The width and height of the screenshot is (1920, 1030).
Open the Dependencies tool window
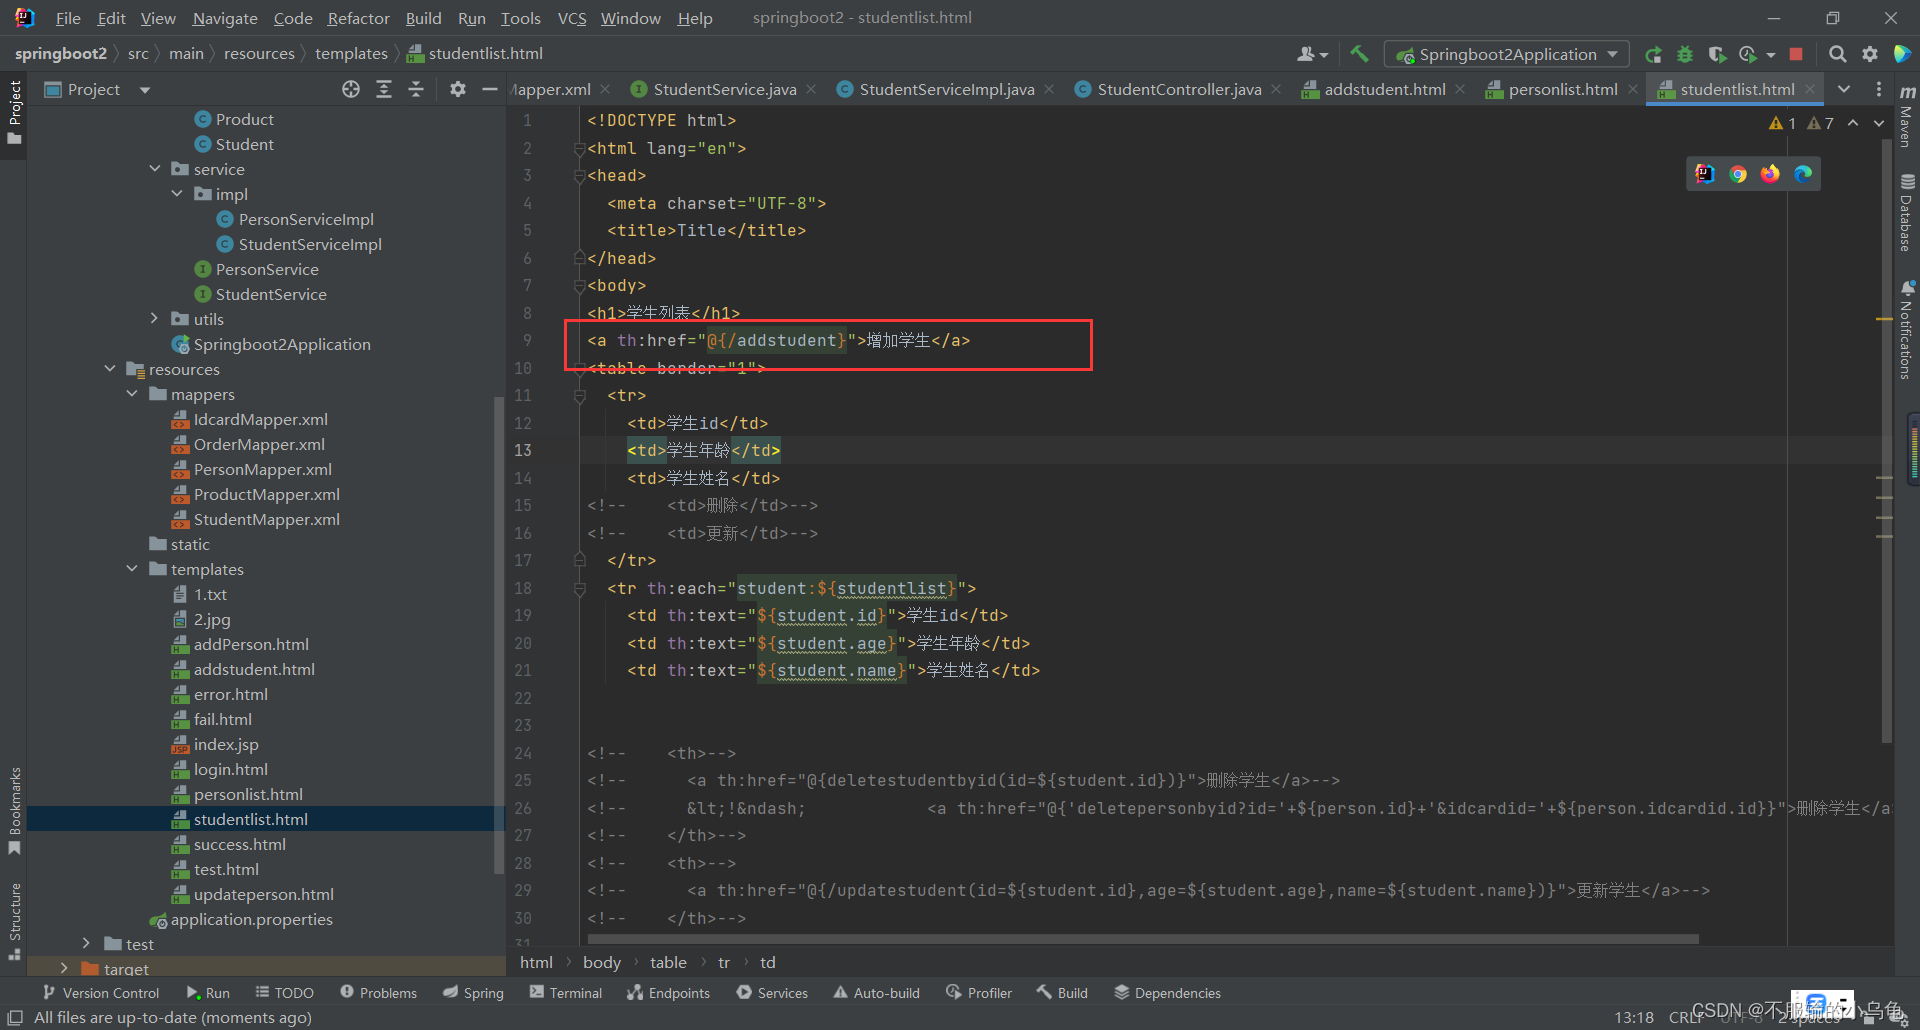pos(1167,992)
